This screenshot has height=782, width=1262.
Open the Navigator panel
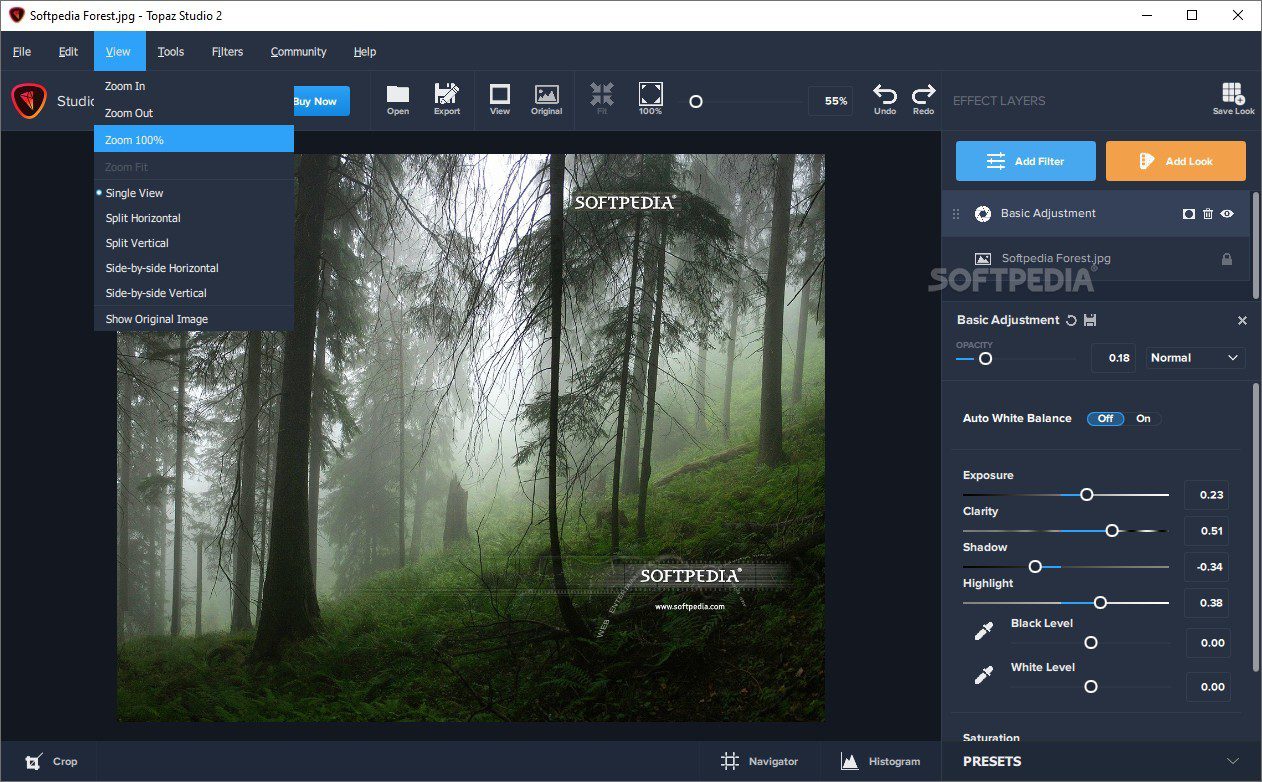(760, 761)
